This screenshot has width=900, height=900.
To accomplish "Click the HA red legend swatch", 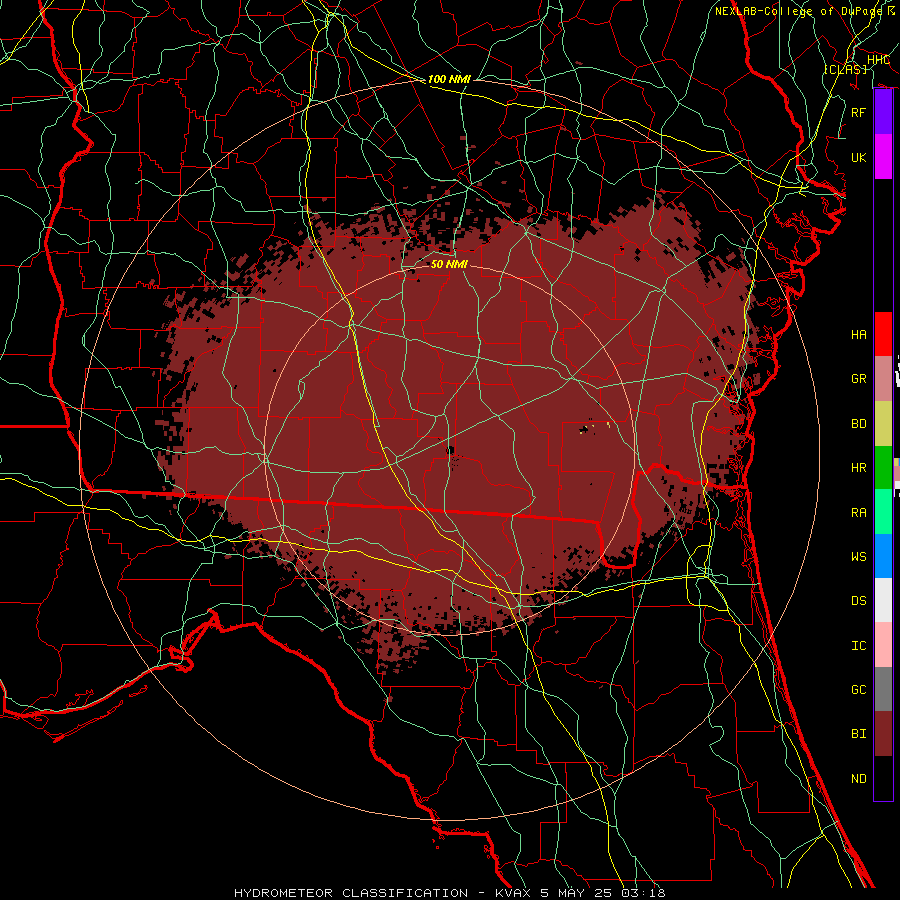I will point(883,334).
